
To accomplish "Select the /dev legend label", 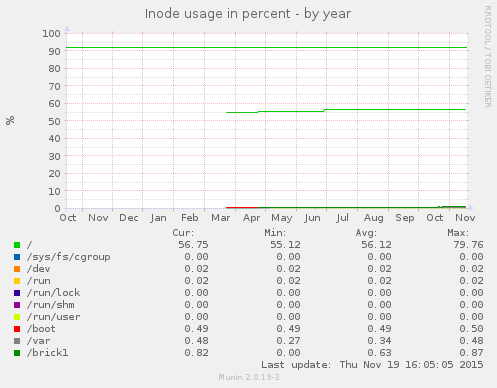I will coord(39,269).
